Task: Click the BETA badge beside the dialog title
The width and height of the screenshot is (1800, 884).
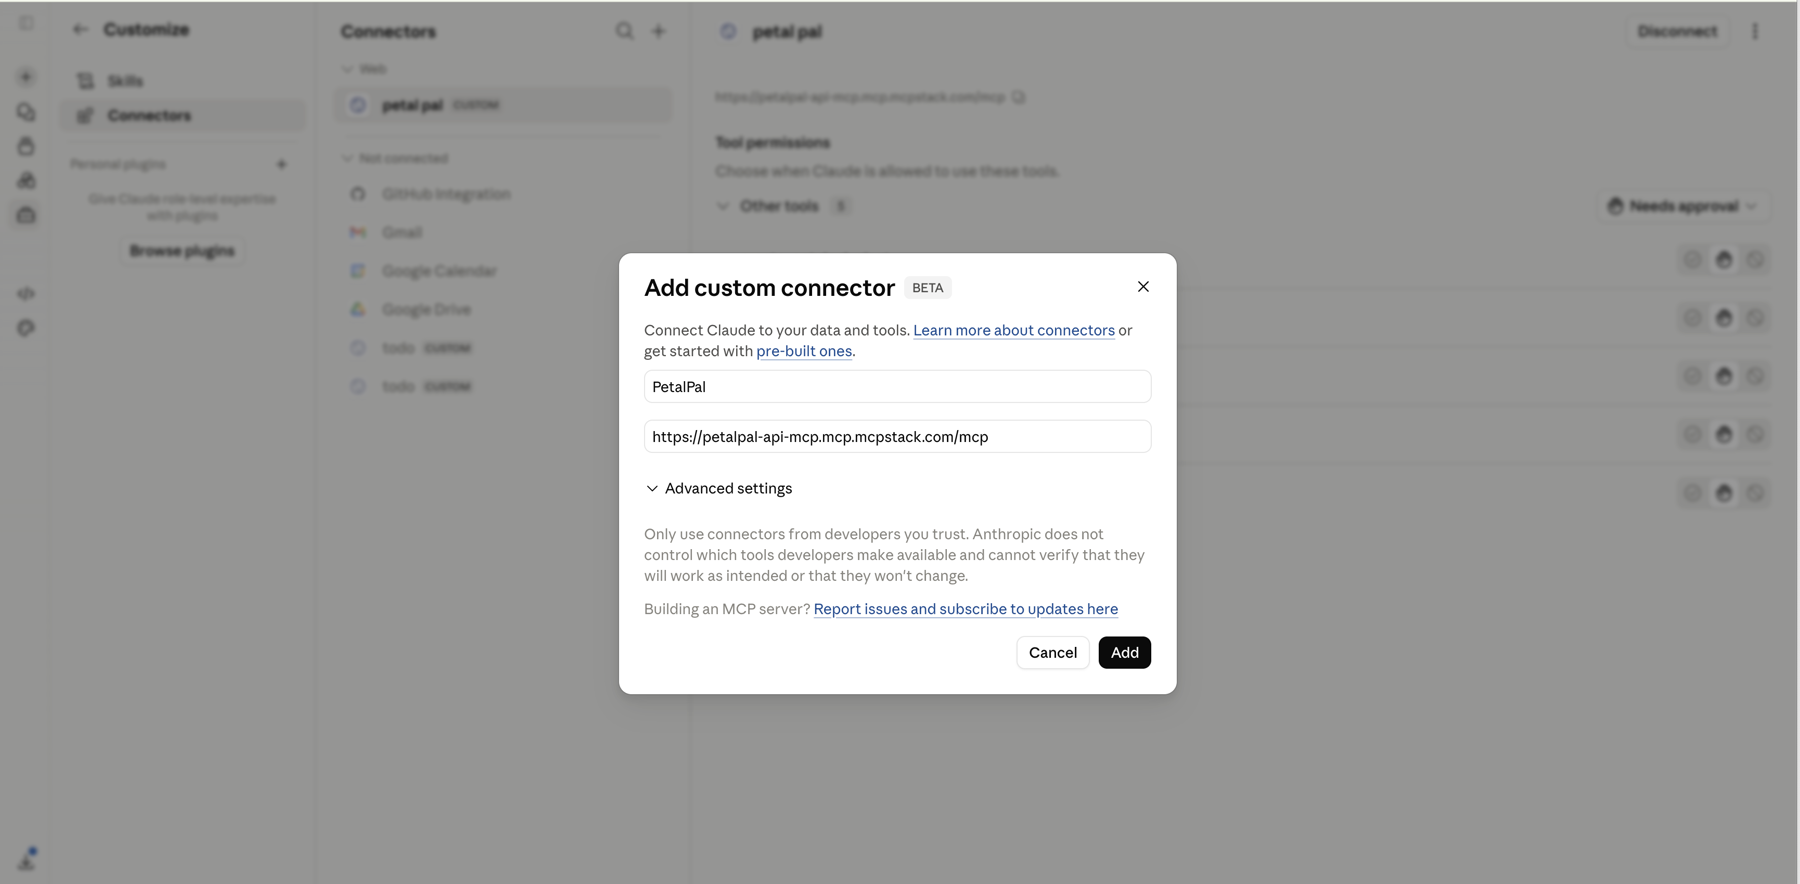Action: tap(927, 288)
